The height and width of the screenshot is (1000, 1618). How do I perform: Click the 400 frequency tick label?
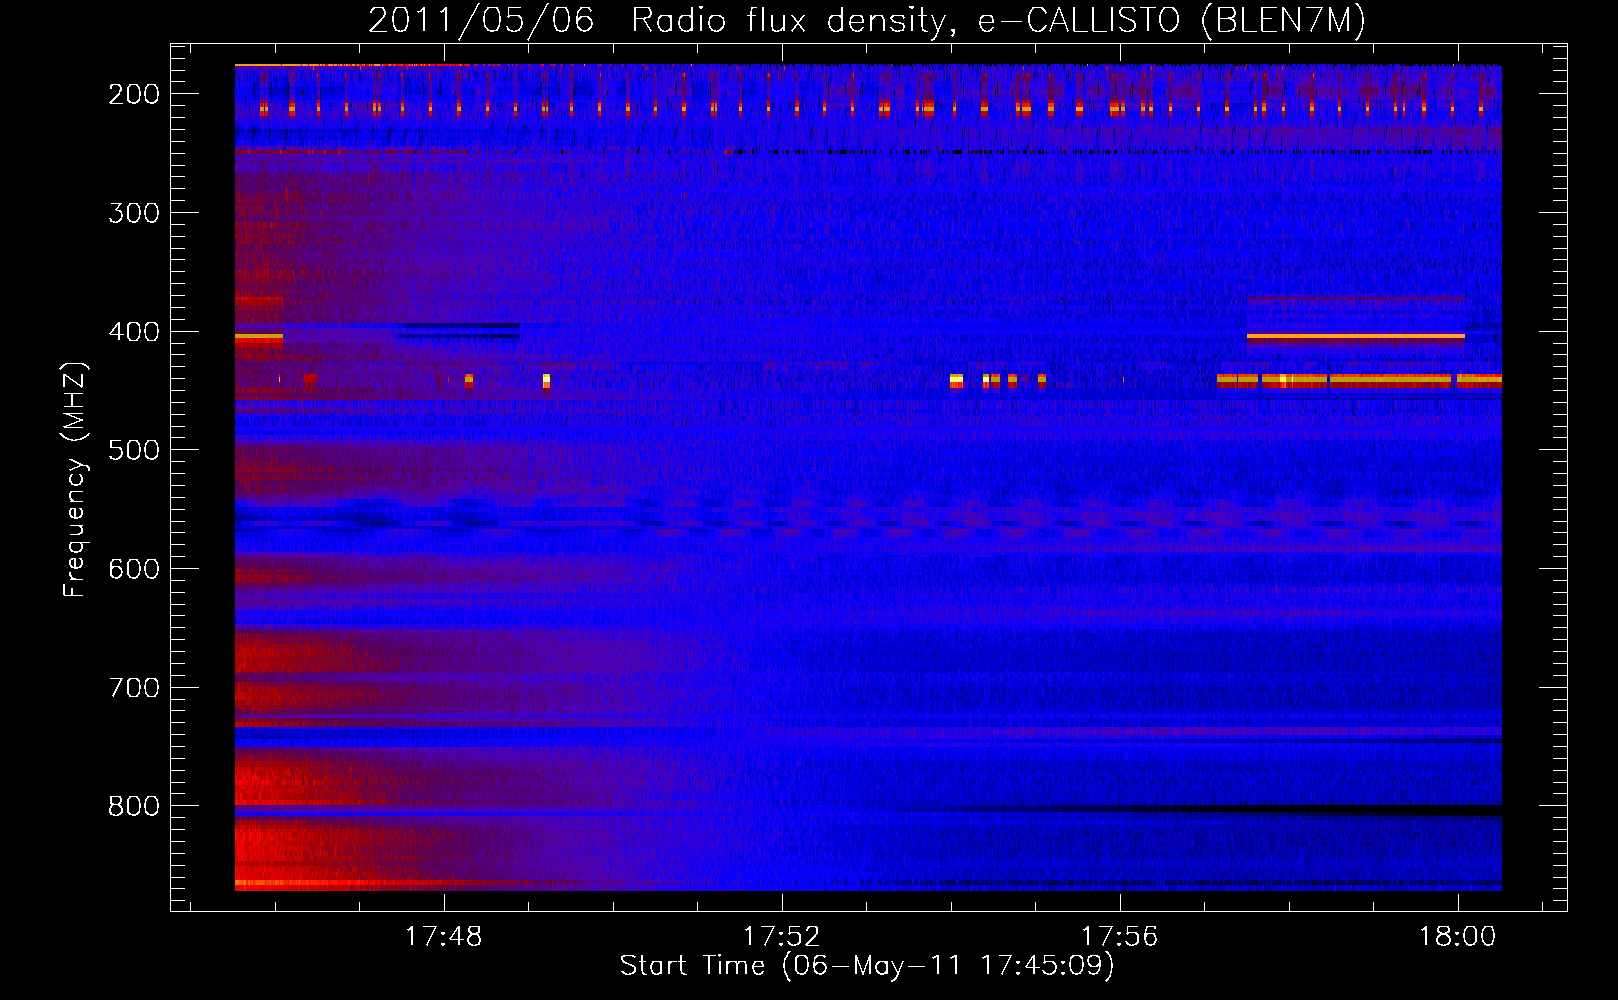pyautogui.click(x=134, y=332)
